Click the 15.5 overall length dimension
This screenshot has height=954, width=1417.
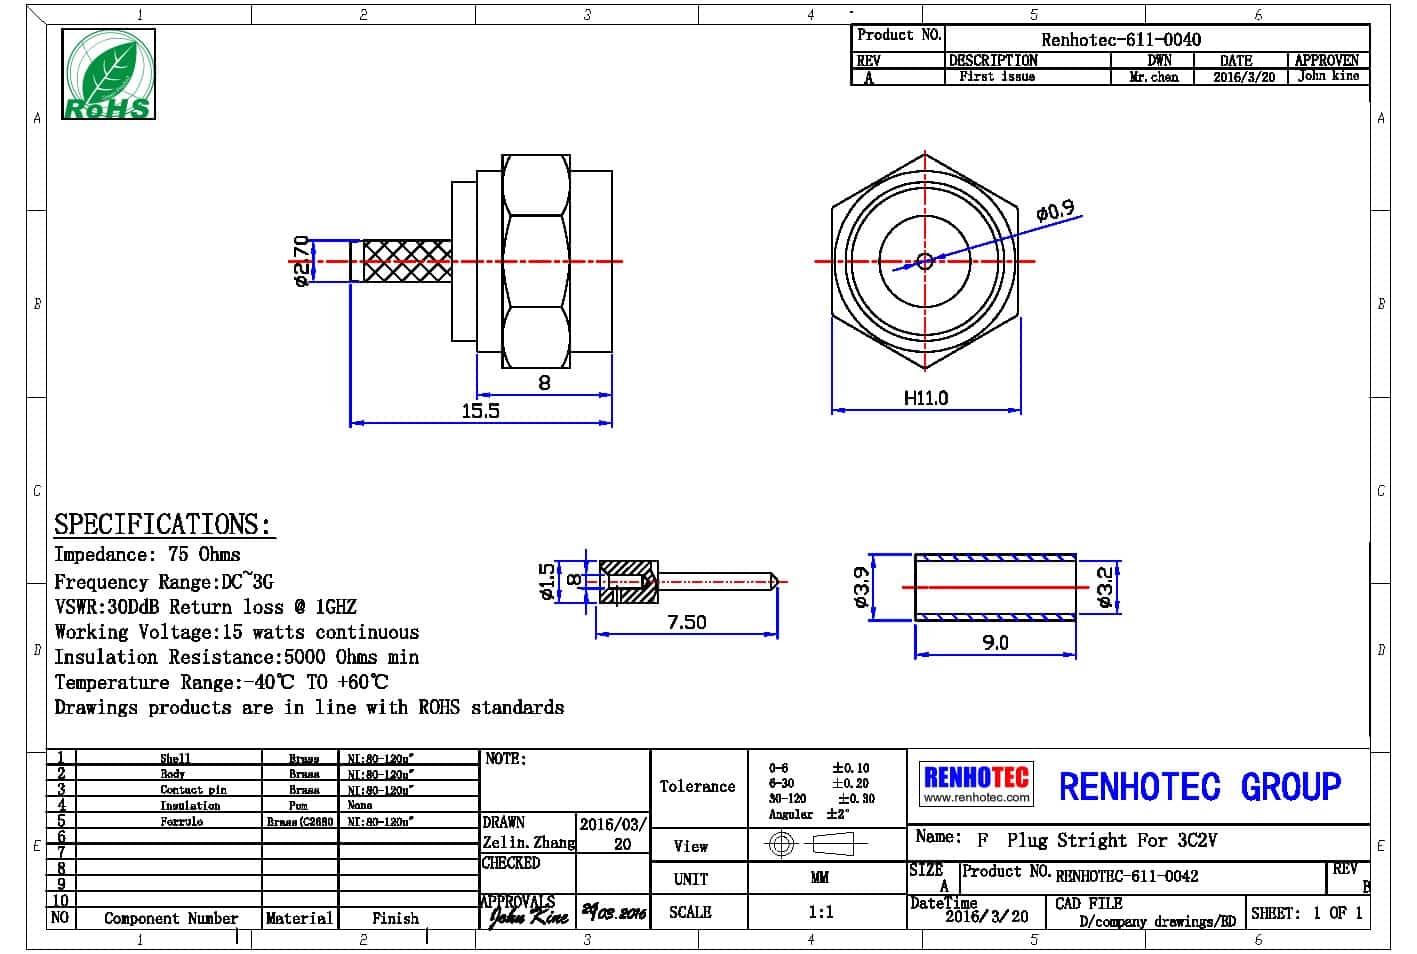coord(480,411)
